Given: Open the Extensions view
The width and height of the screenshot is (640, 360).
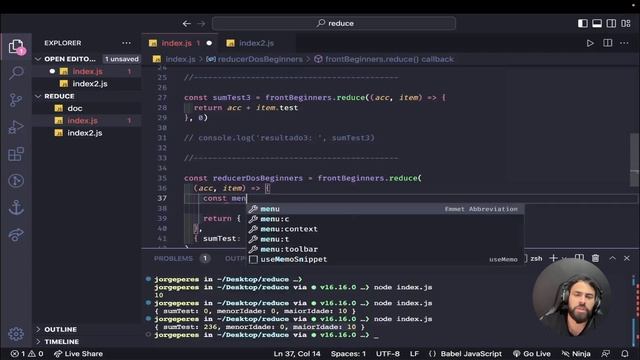Looking at the screenshot, I should pos(16,154).
